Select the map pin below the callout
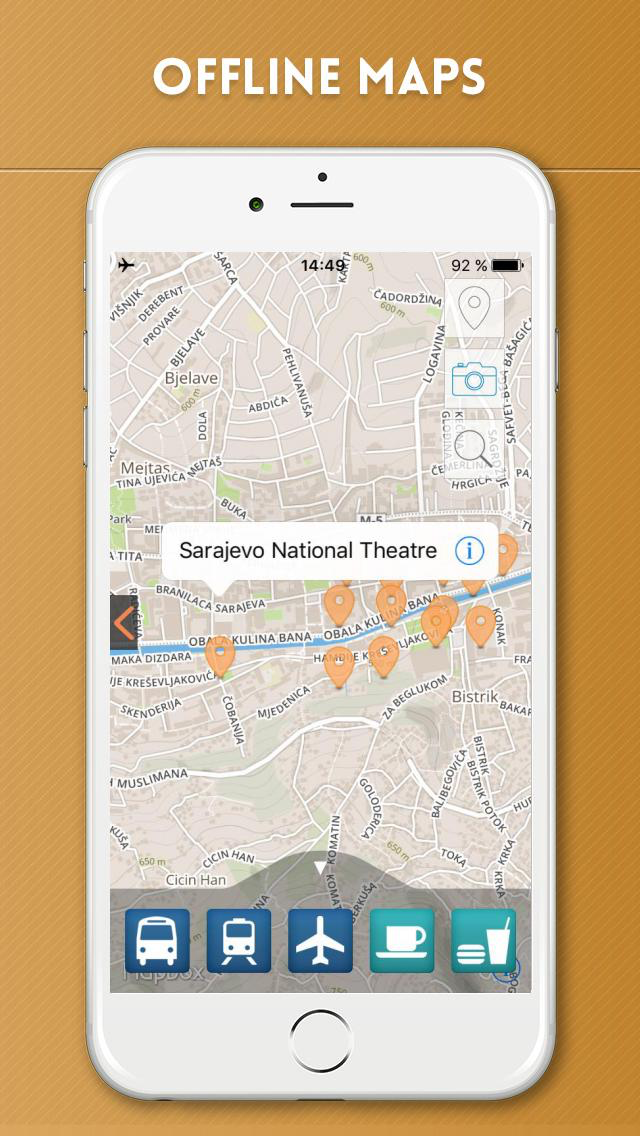640x1136 pixels. (220, 656)
